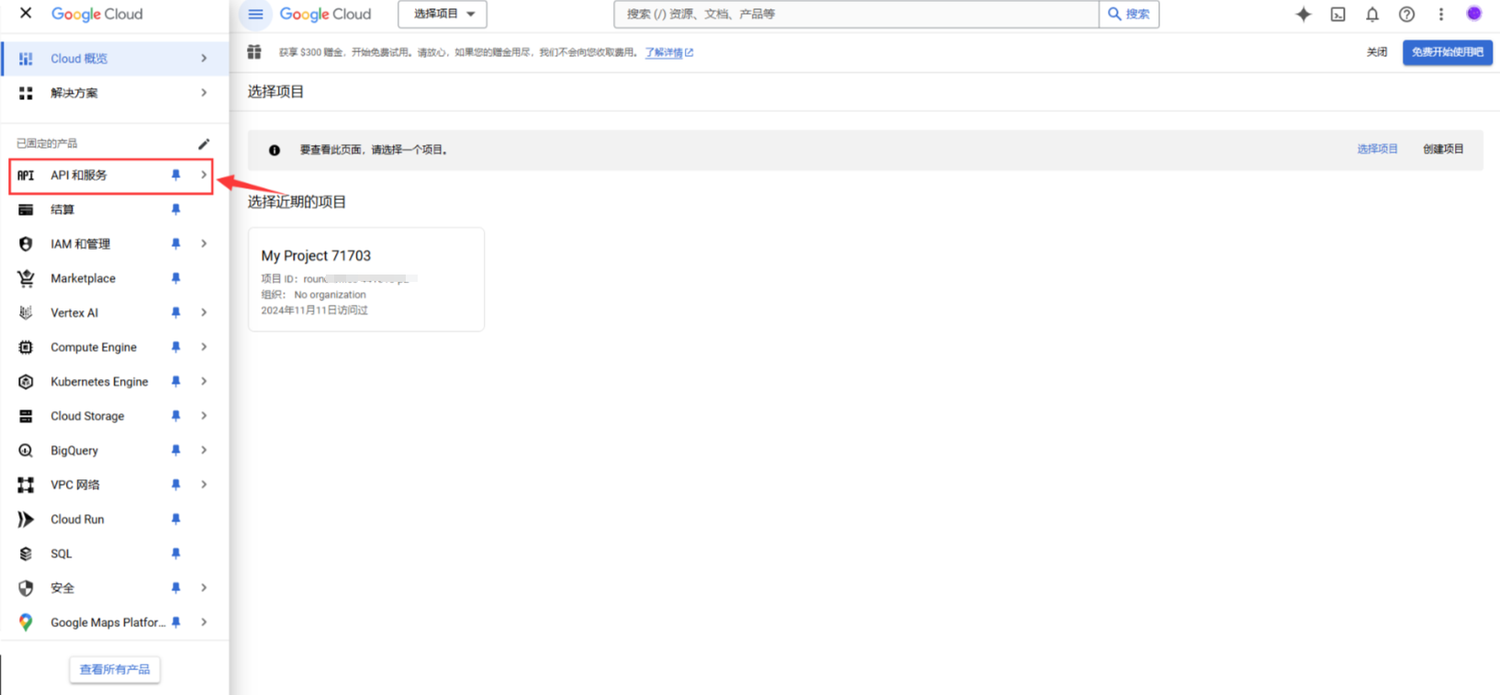The height and width of the screenshot is (695, 1500).
Task: Open the help question mark icon
Action: pos(1407,14)
